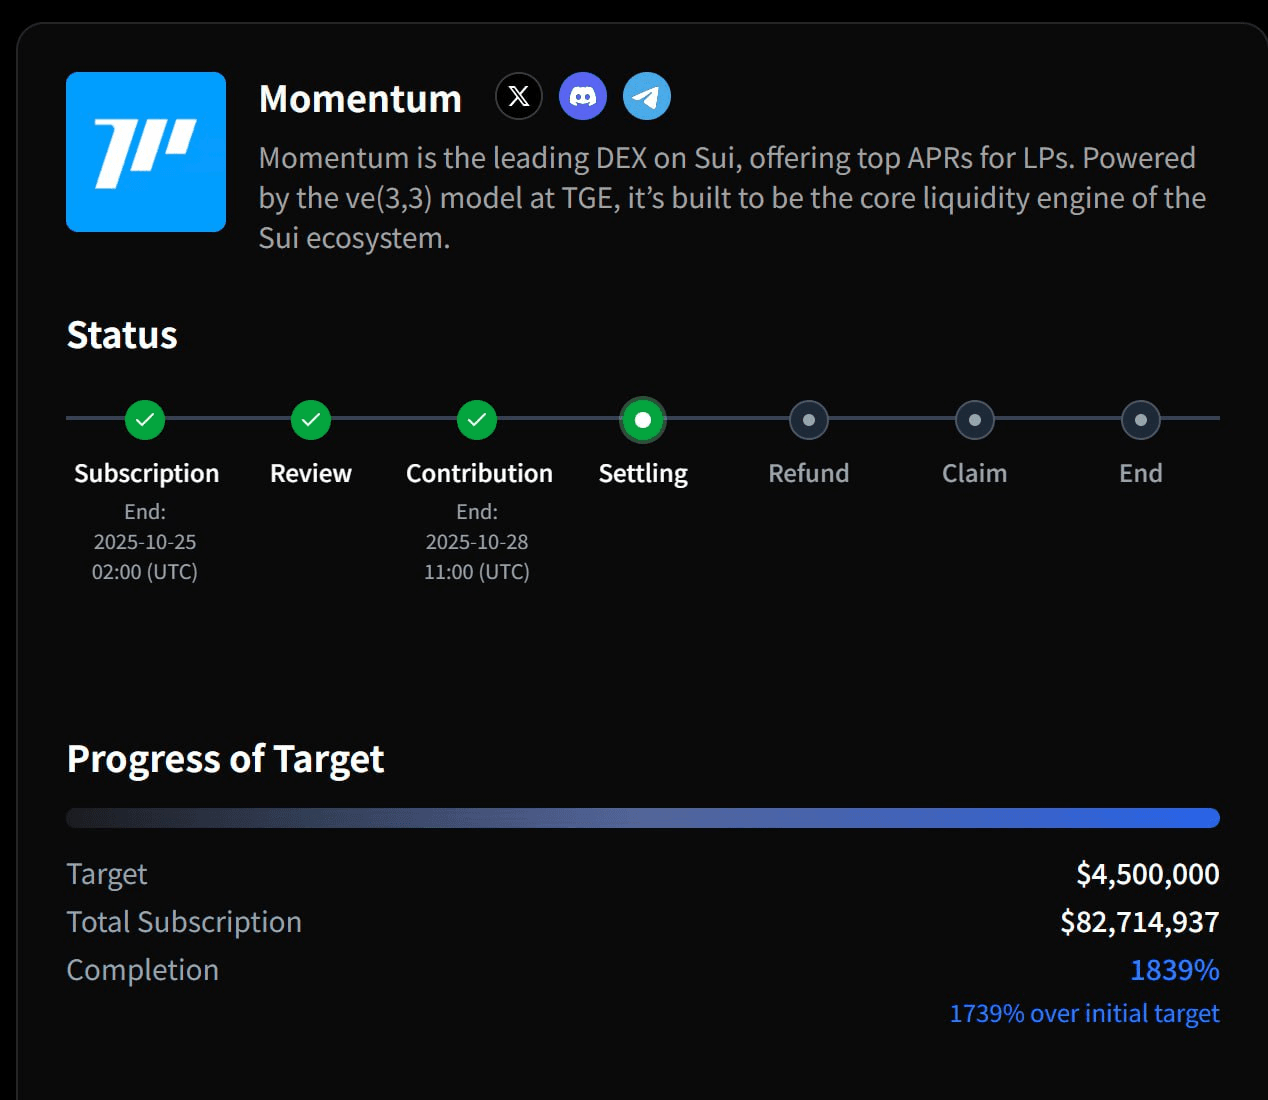Click the Refund step dot
1268x1100 pixels.
tap(809, 420)
